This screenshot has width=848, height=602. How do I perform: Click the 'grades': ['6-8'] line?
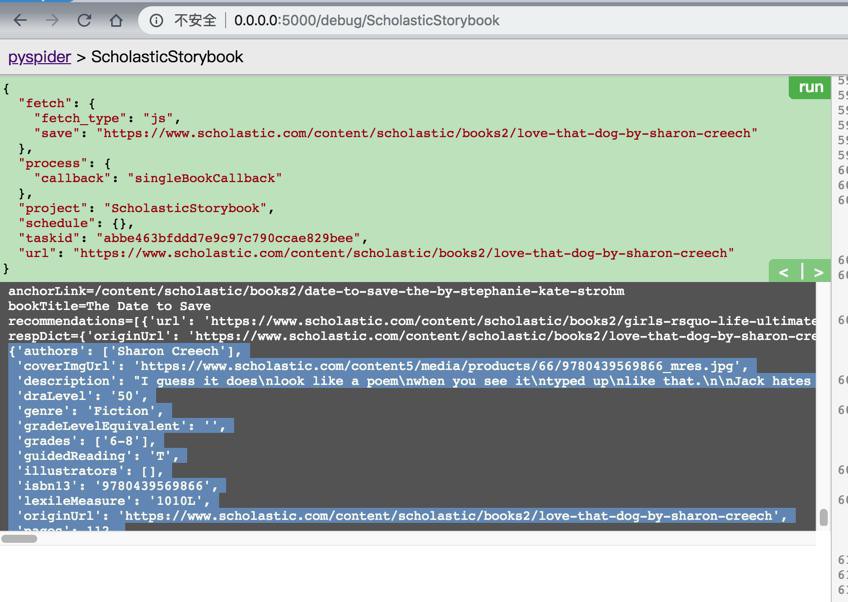(86, 441)
